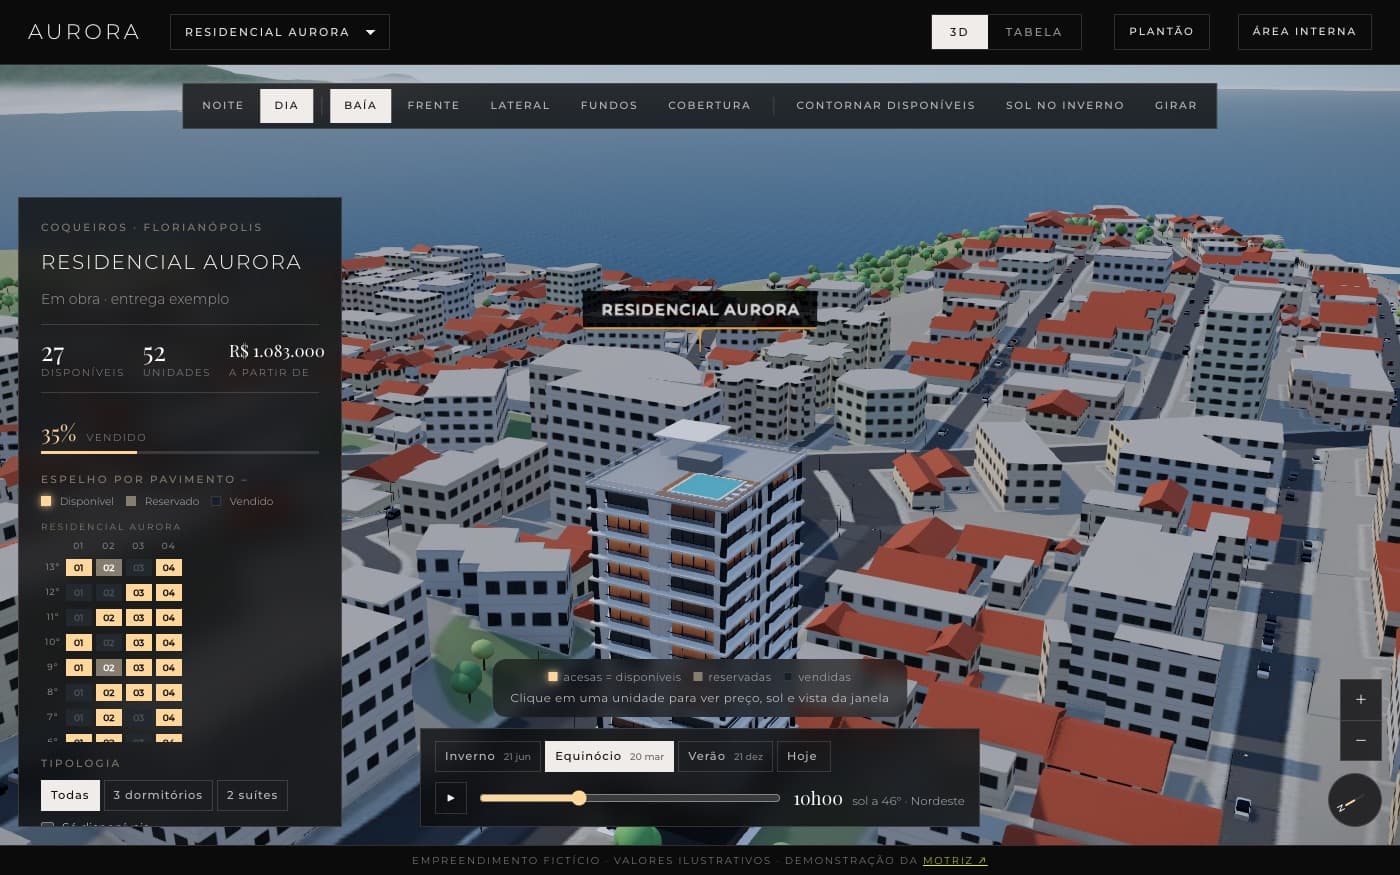
Task: Click the time-of-day slider track
Action: [630, 798]
